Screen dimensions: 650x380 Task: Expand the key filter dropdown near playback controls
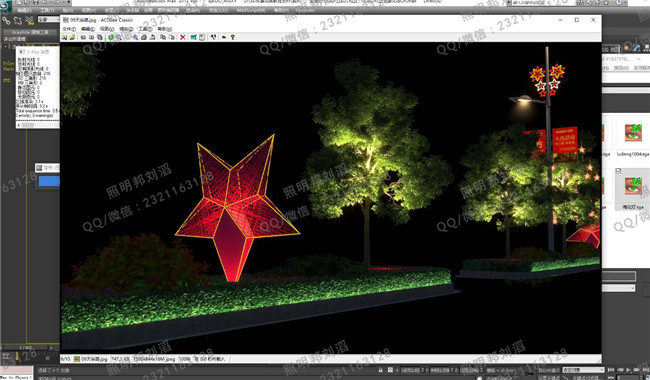tap(582, 369)
